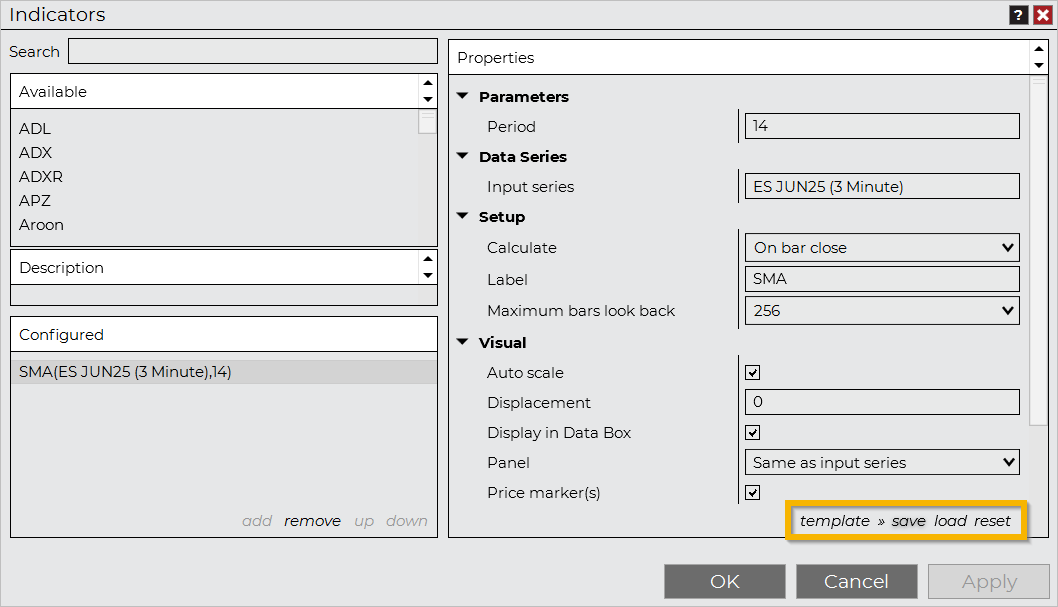Toggle the Price marker(s) checkbox
This screenshot has height=607, width=1058.
(753, 492)
